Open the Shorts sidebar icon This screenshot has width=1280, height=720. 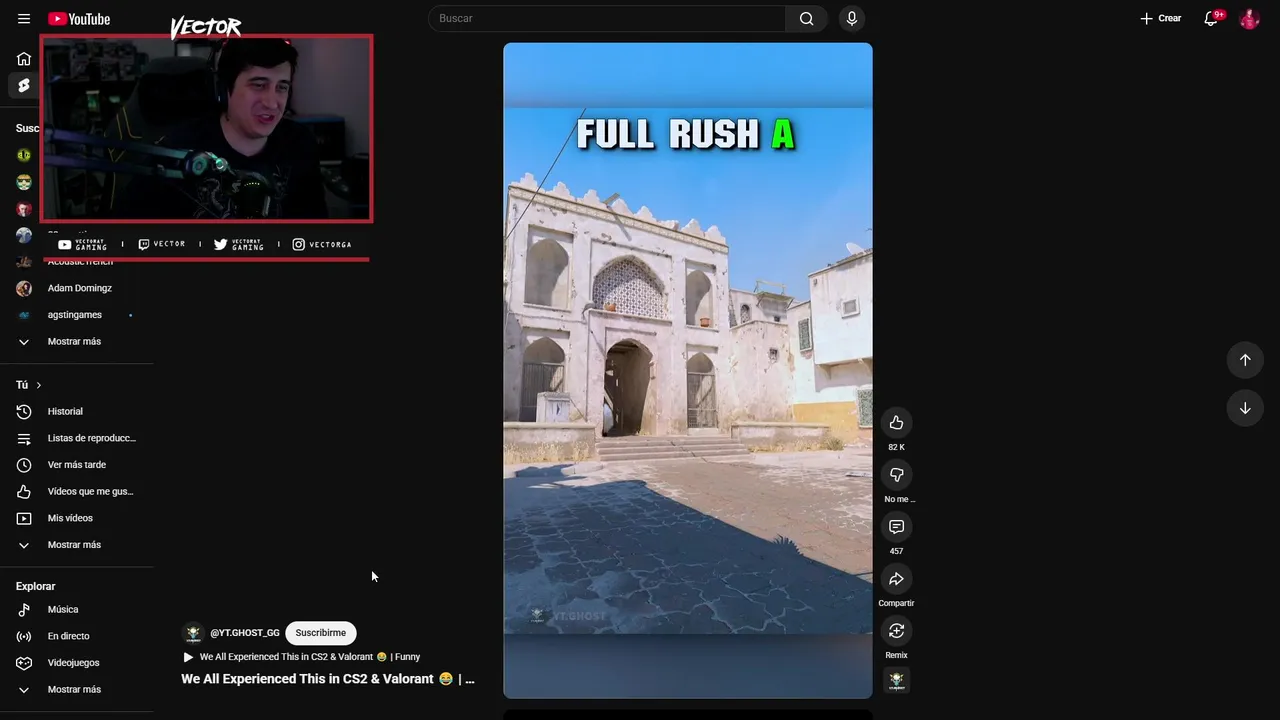tap(24, 85)
